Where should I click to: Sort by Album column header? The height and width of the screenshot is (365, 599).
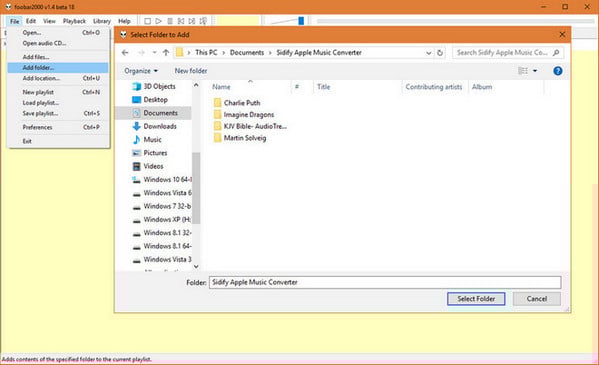point(482,87)
